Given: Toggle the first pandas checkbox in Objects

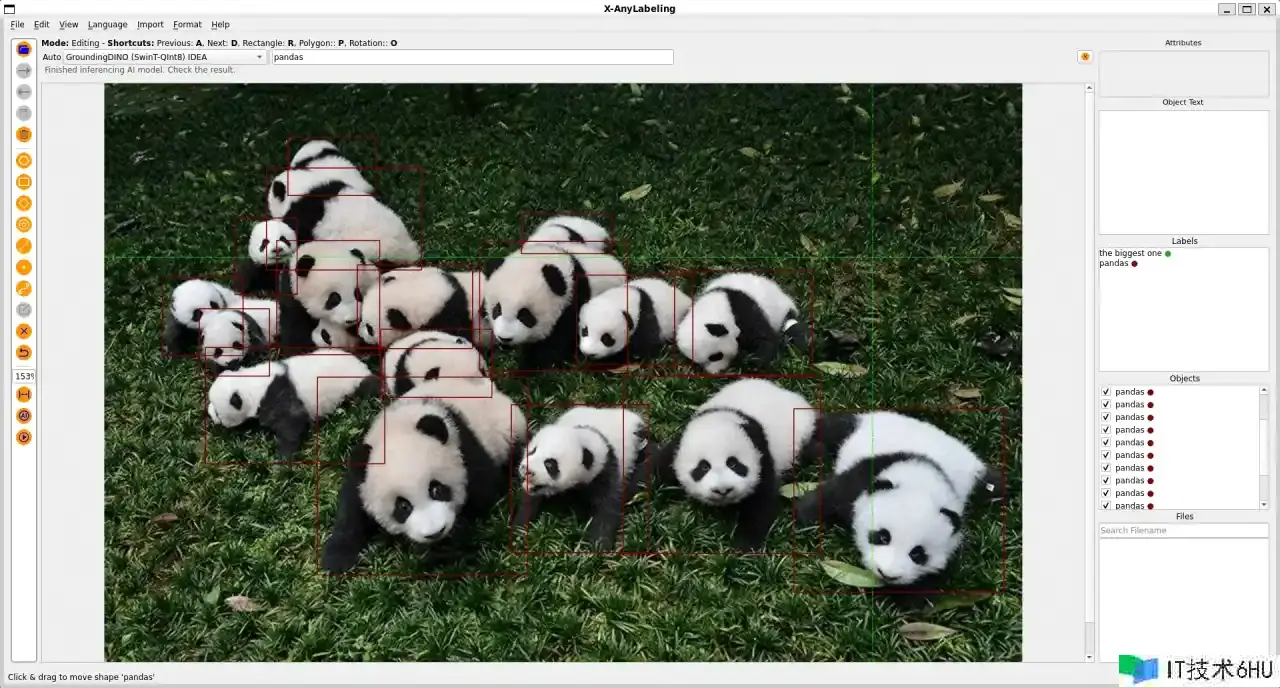Looking at the screenshot, I should click(x=1105, y=392).
